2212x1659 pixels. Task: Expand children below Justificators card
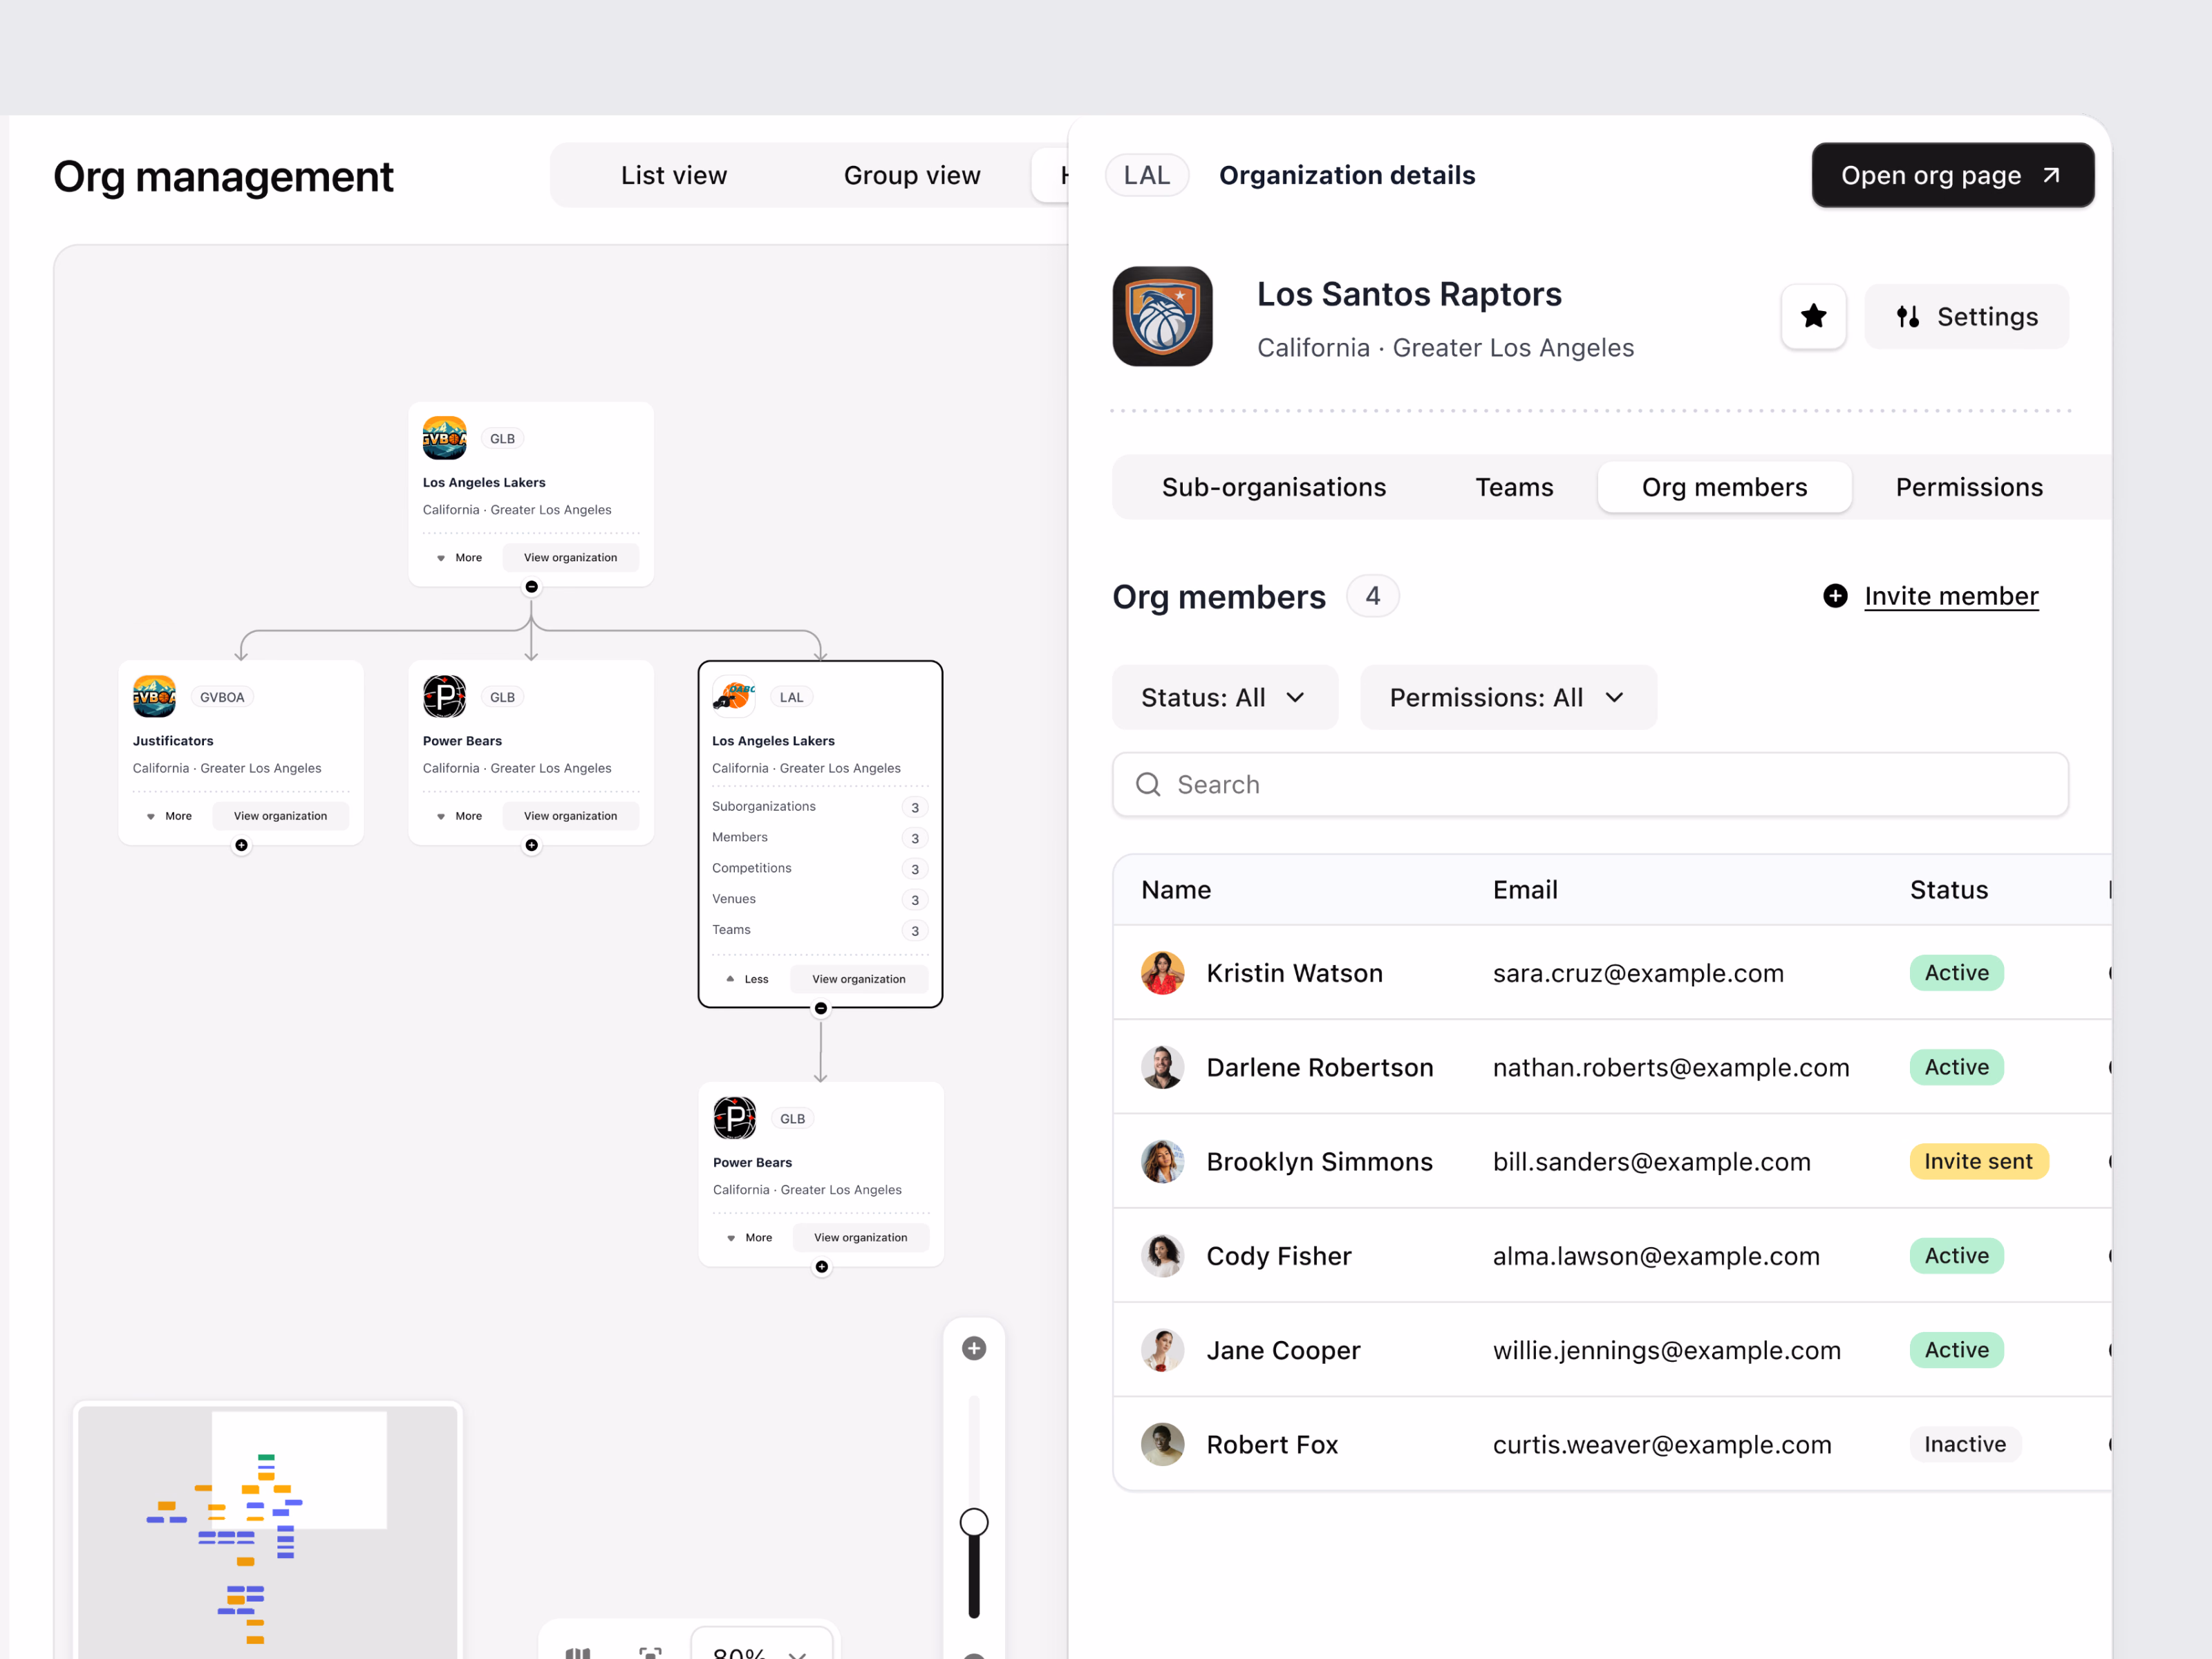point(242,846)
